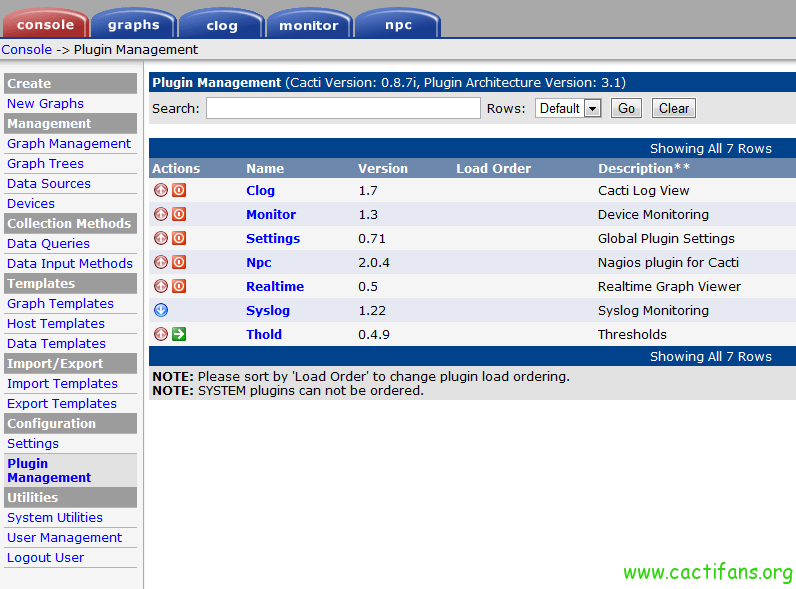Sort table by Load Order header
This screenshot has height=589, width=796.
[493, 169]
